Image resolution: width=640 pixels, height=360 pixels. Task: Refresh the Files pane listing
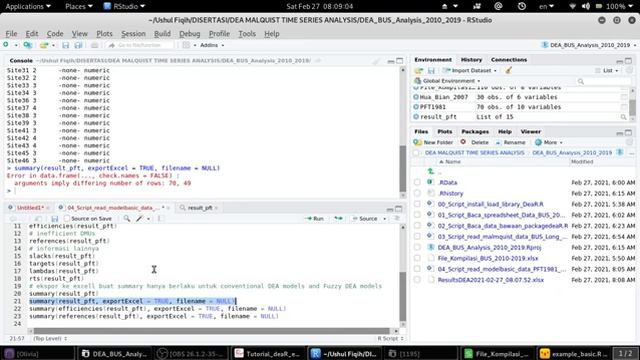629,142
